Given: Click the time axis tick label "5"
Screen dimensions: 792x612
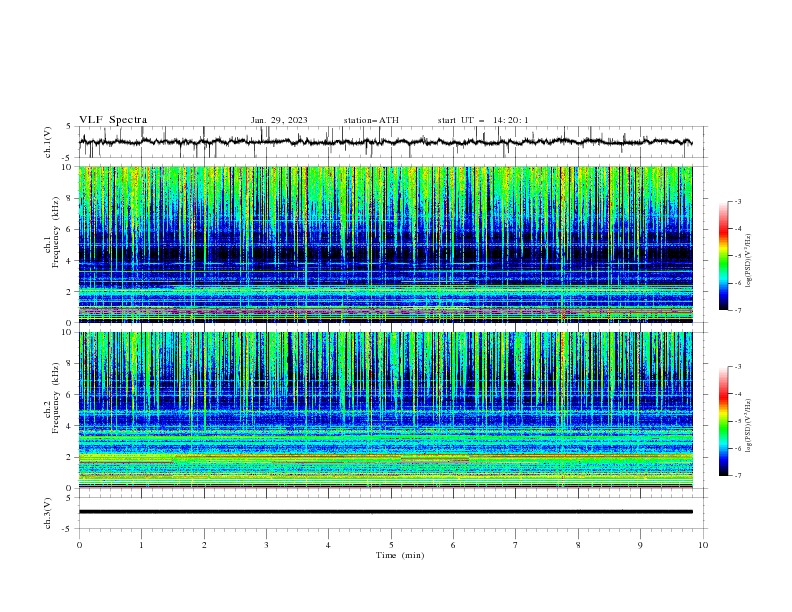Looking at the screenshot, I should [391, 545].
